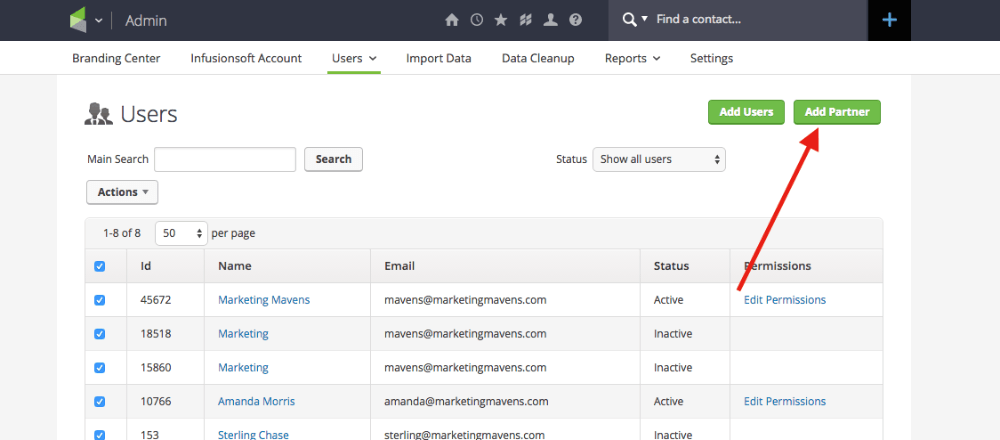Click the Status column header
Viewport: 1000px width, 440px height.
(x=672, y=266)
